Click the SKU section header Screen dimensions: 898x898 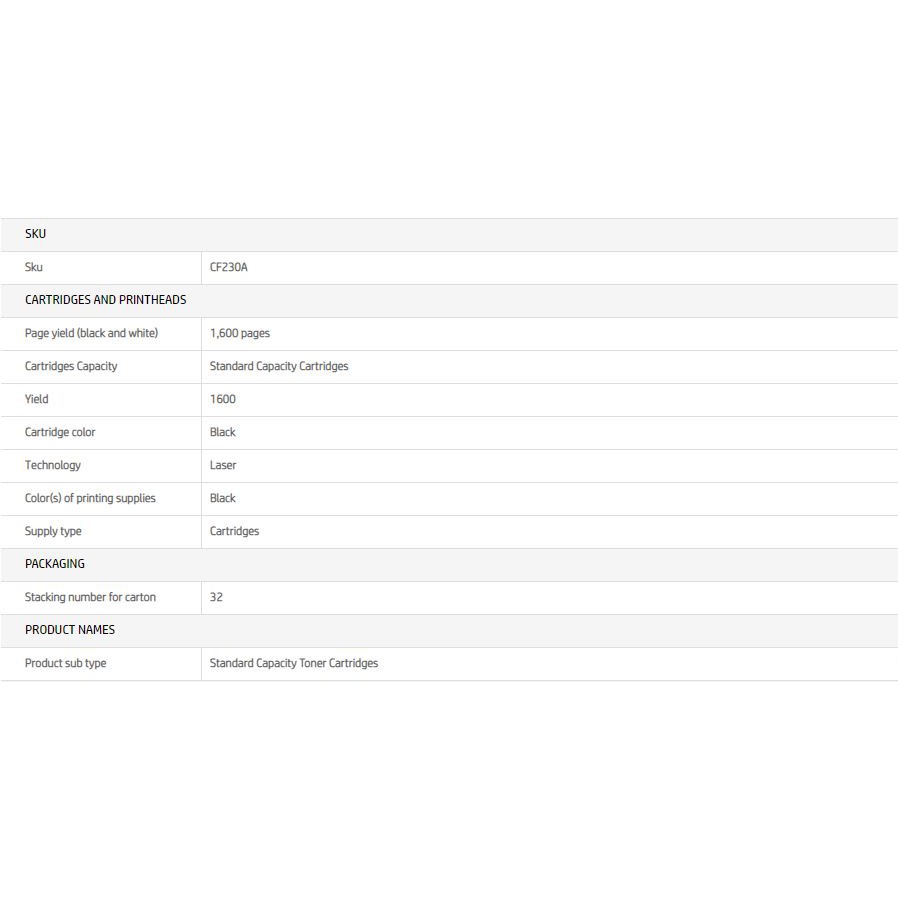tap(36, 234)
